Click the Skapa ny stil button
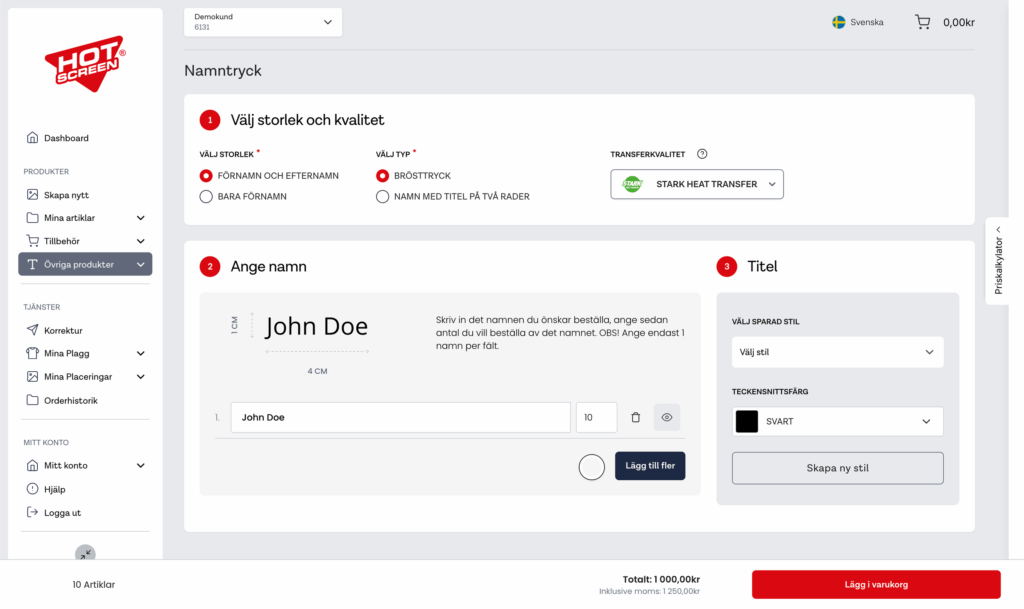This screenshot has width=1024, height=609. [x=837, y=468]
